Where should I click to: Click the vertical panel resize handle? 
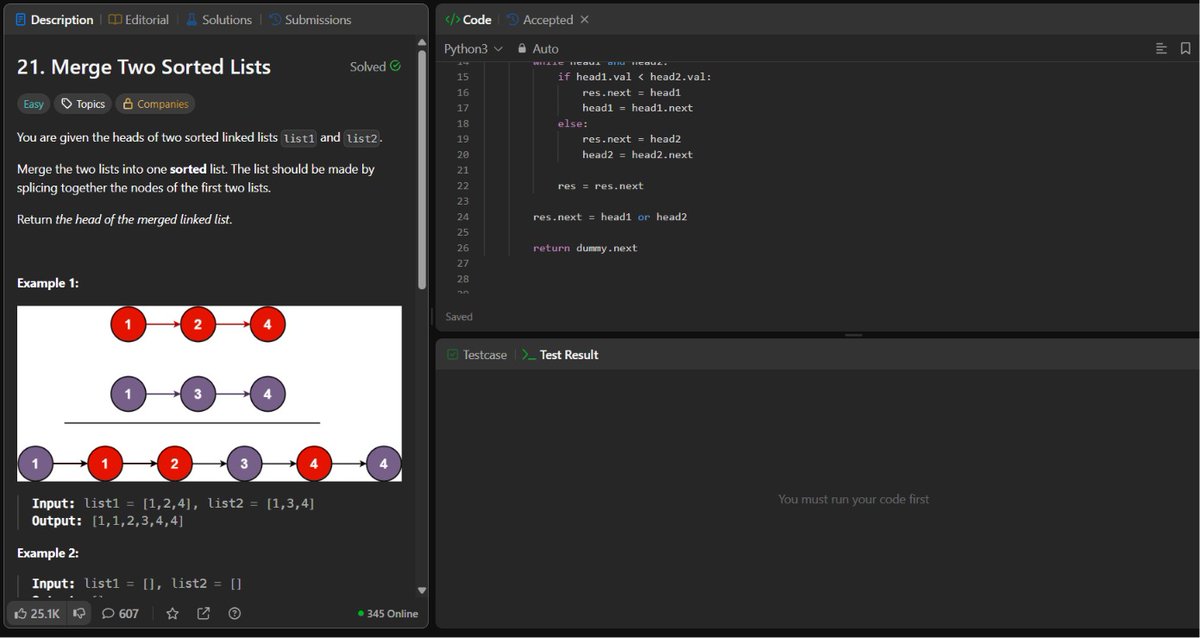(x=432, y=317)
